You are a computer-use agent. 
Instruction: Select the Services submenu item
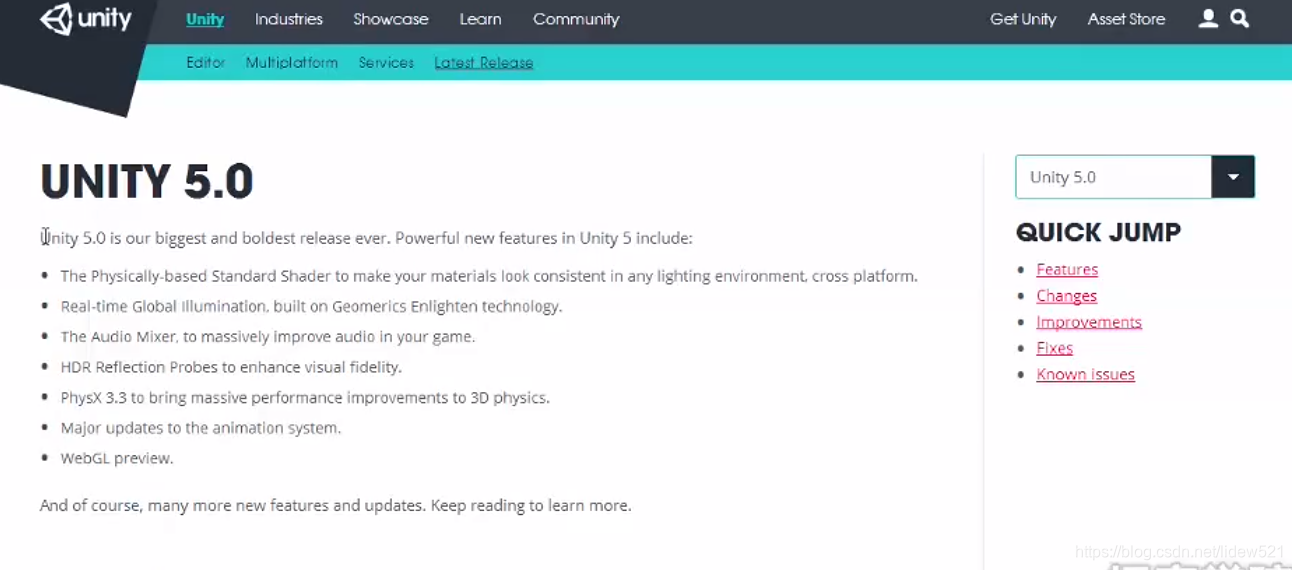(386, 62)
